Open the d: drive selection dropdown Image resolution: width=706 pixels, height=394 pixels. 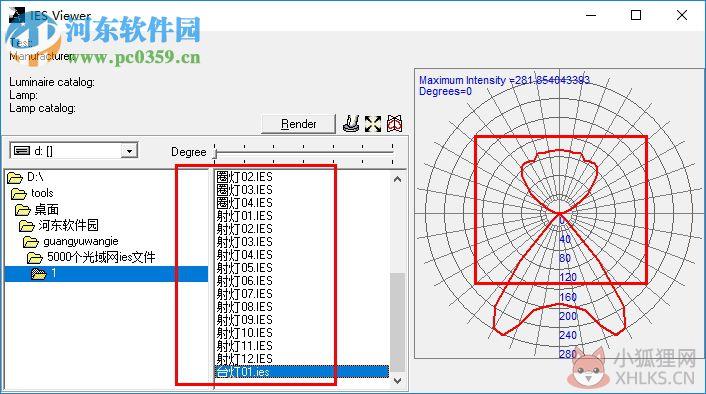(129, 151)
